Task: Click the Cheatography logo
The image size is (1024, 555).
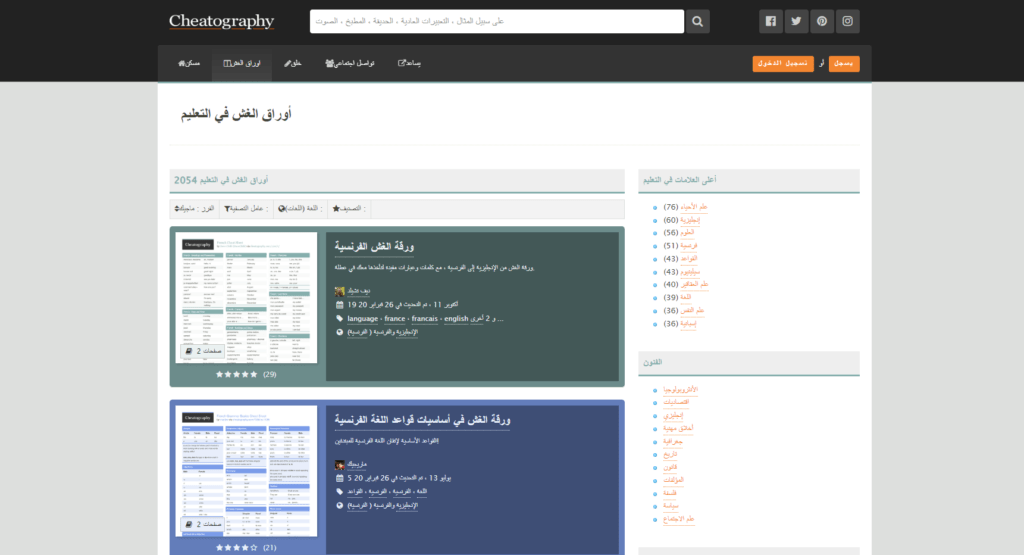Action: (221, 22)
